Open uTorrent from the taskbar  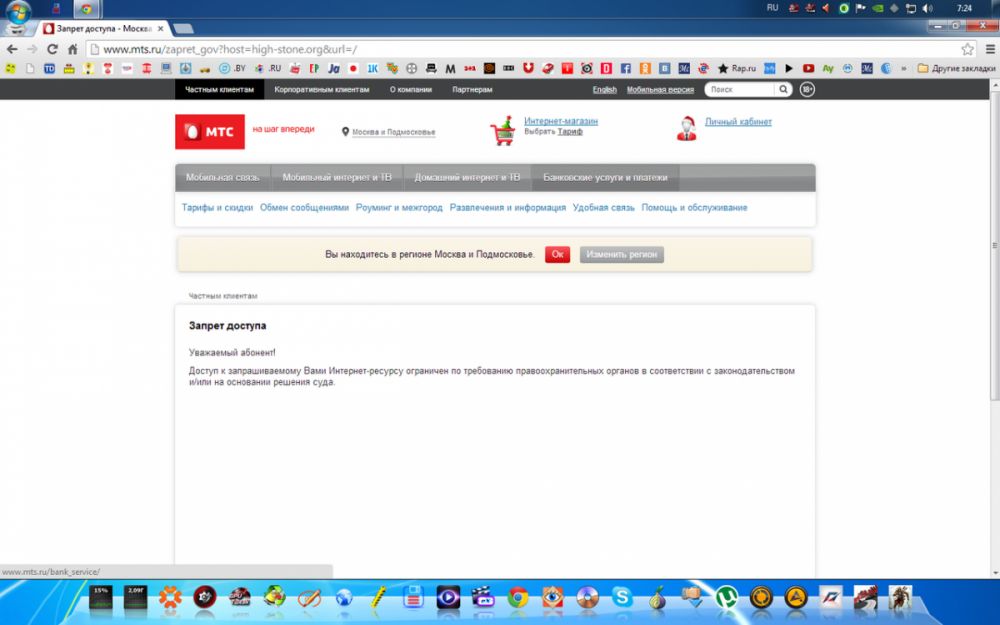click(x=726, y=598)
